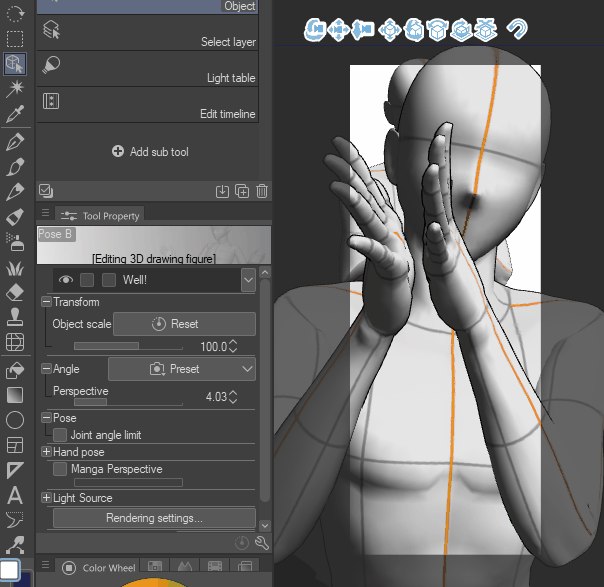
Task: Click the camera rotate icon above figure
Action: (315, 30)
